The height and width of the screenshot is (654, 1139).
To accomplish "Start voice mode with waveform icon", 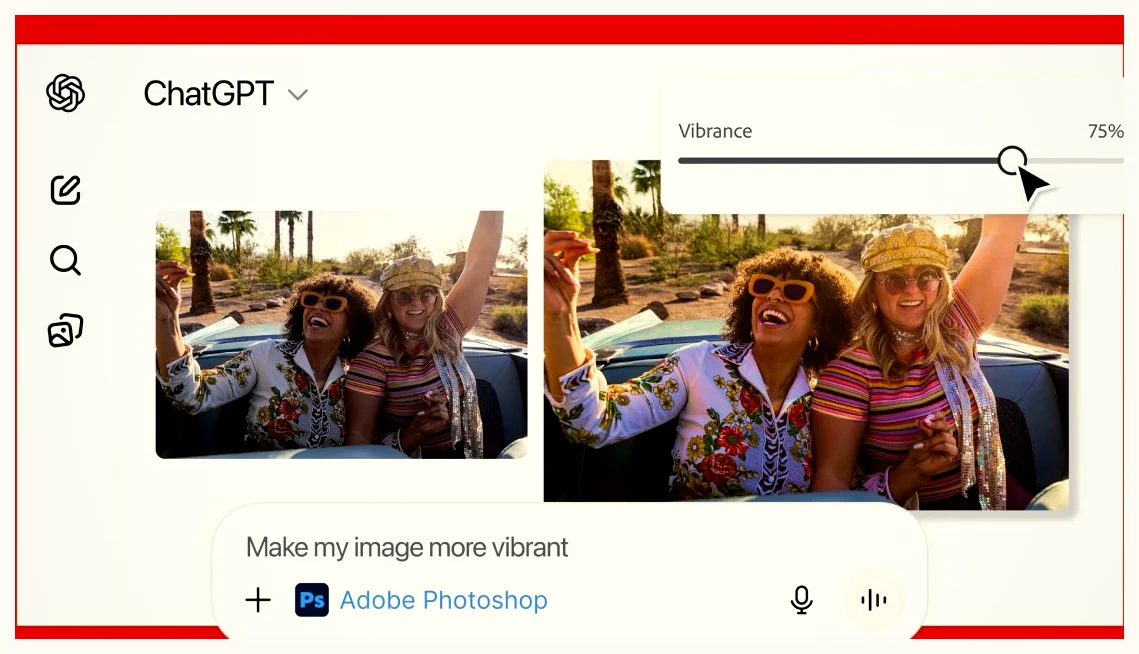I will tap(873, 600).
